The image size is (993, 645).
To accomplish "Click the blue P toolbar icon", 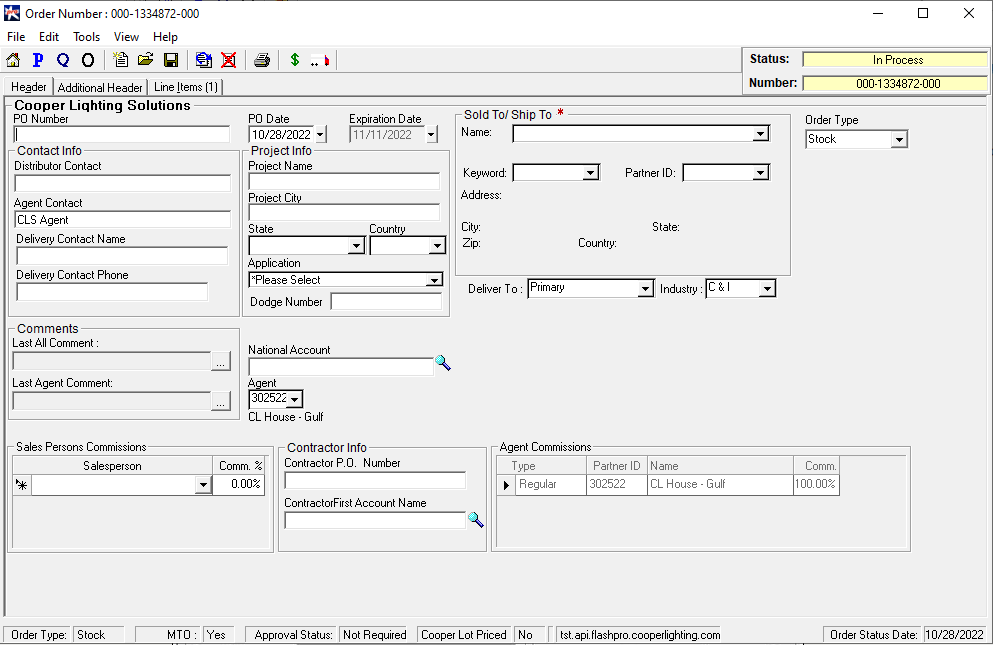I will click(38, 60).
